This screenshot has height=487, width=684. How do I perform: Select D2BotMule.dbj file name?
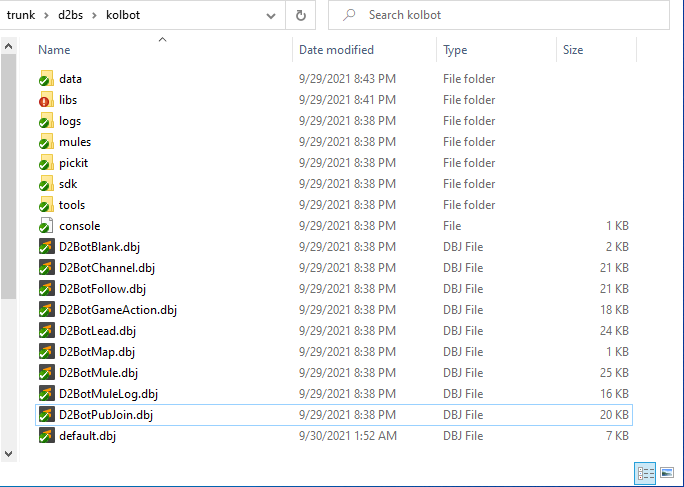click(x=98, y=373)
